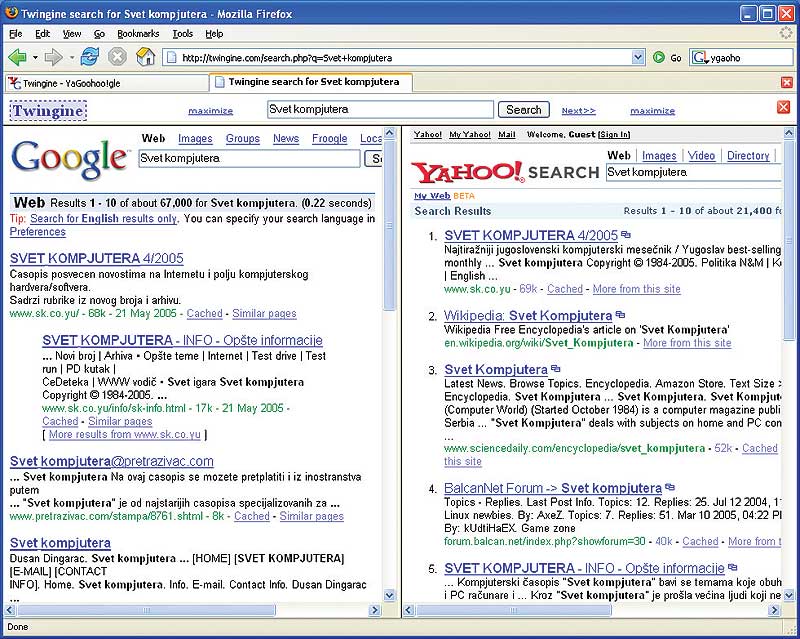Click the green Back arrow button
The image size is (800, 639).
(x=18, y=58)
